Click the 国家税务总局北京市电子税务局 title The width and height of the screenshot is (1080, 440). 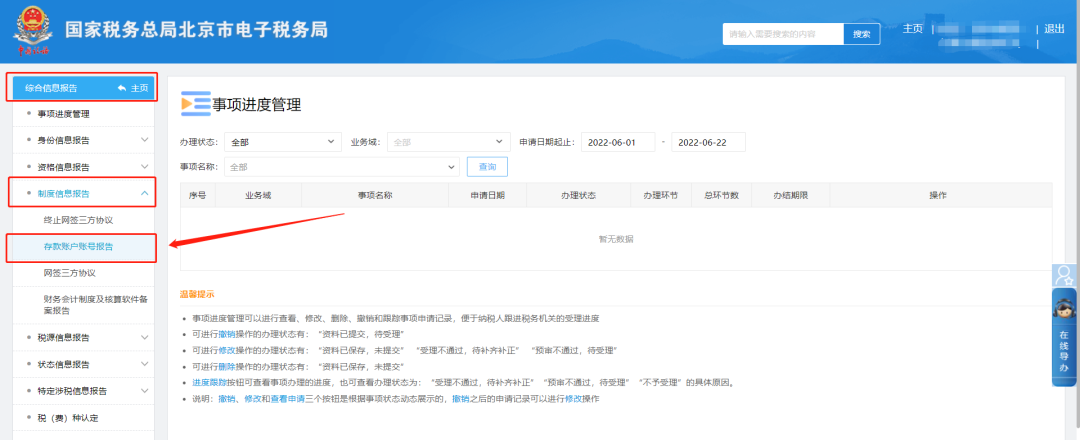pos(196,30)
